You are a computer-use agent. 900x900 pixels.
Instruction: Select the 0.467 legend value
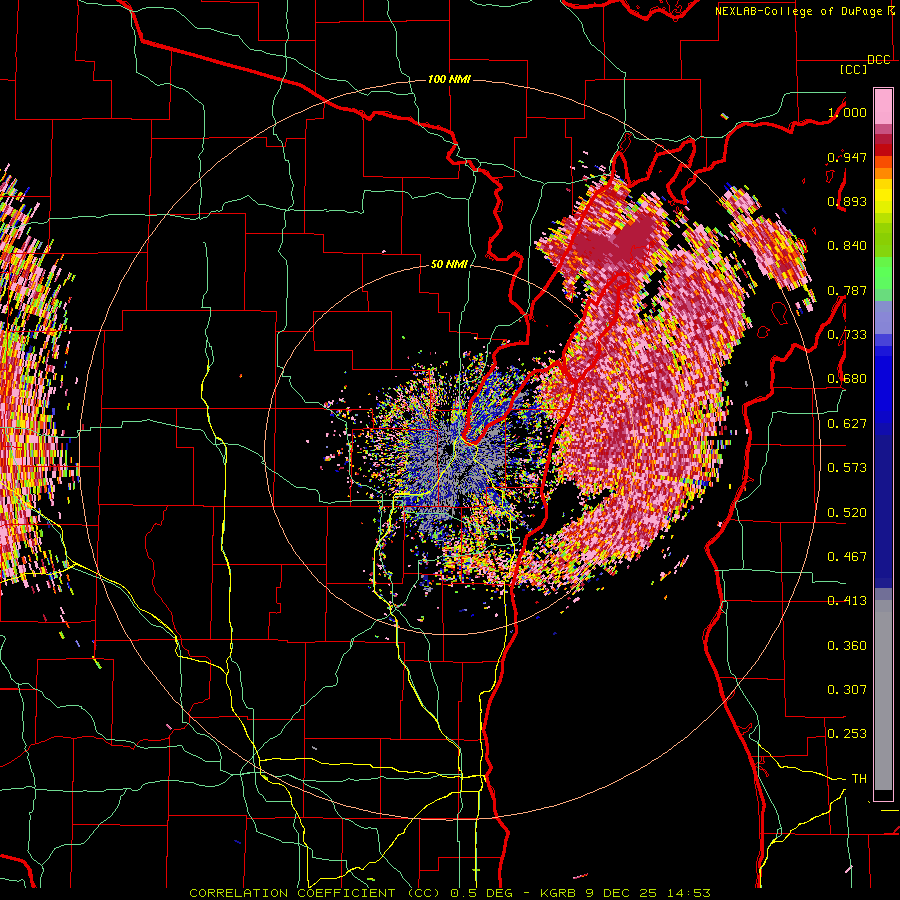click(847, 557)
